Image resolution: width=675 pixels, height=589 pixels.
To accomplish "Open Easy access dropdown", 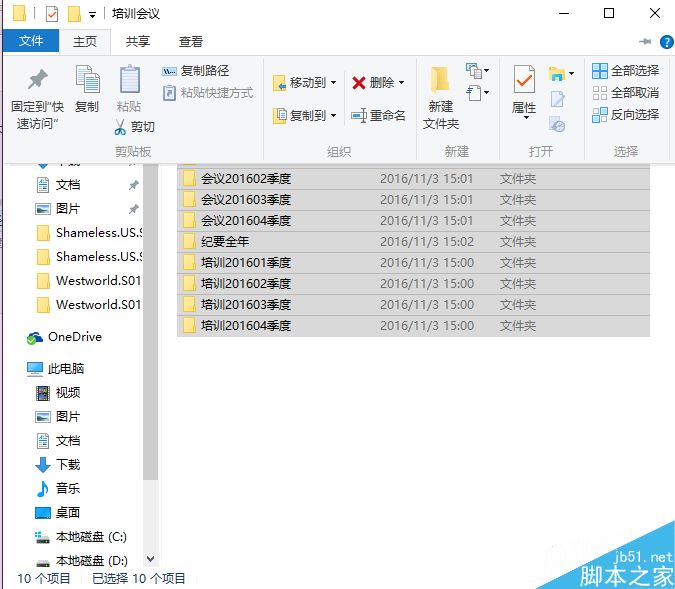I will click(477, 93).
